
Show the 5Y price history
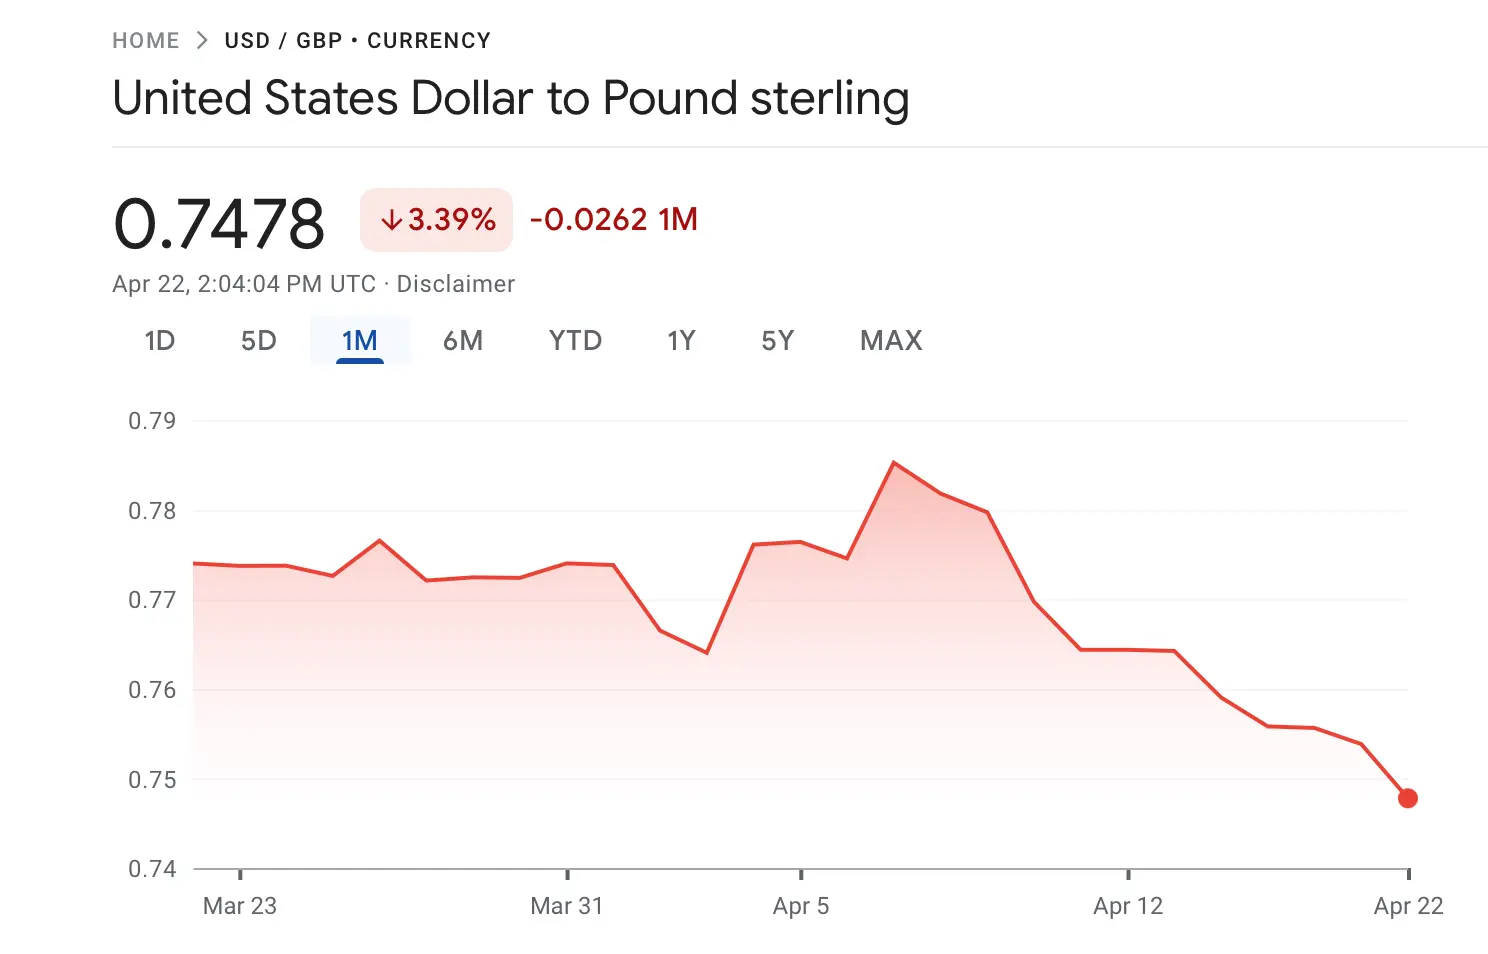click(x=777, y=341)
